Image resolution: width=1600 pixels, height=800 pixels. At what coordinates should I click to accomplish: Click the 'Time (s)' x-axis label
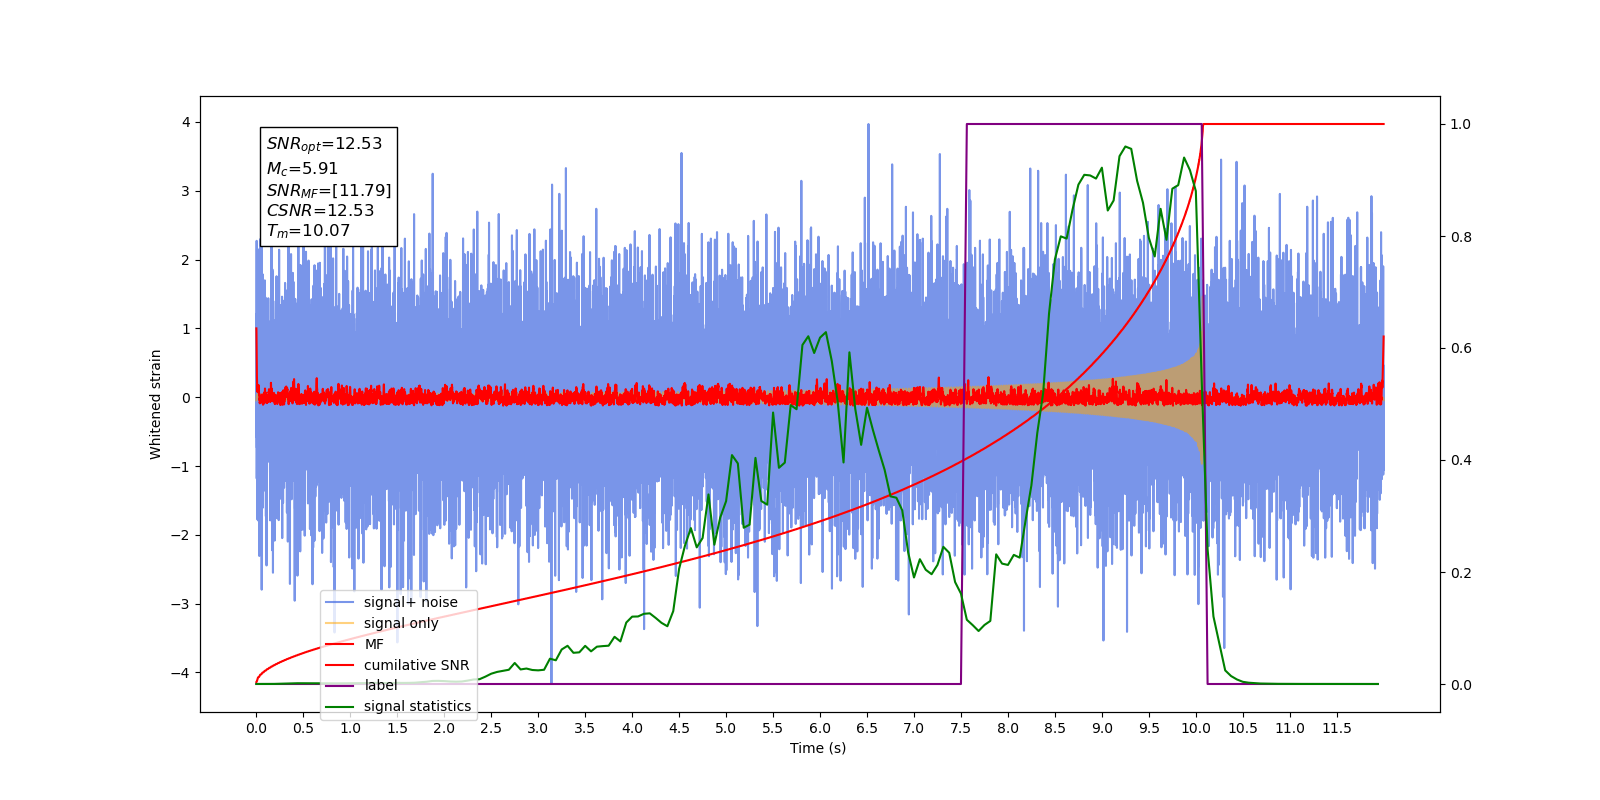tap(818, 748)
